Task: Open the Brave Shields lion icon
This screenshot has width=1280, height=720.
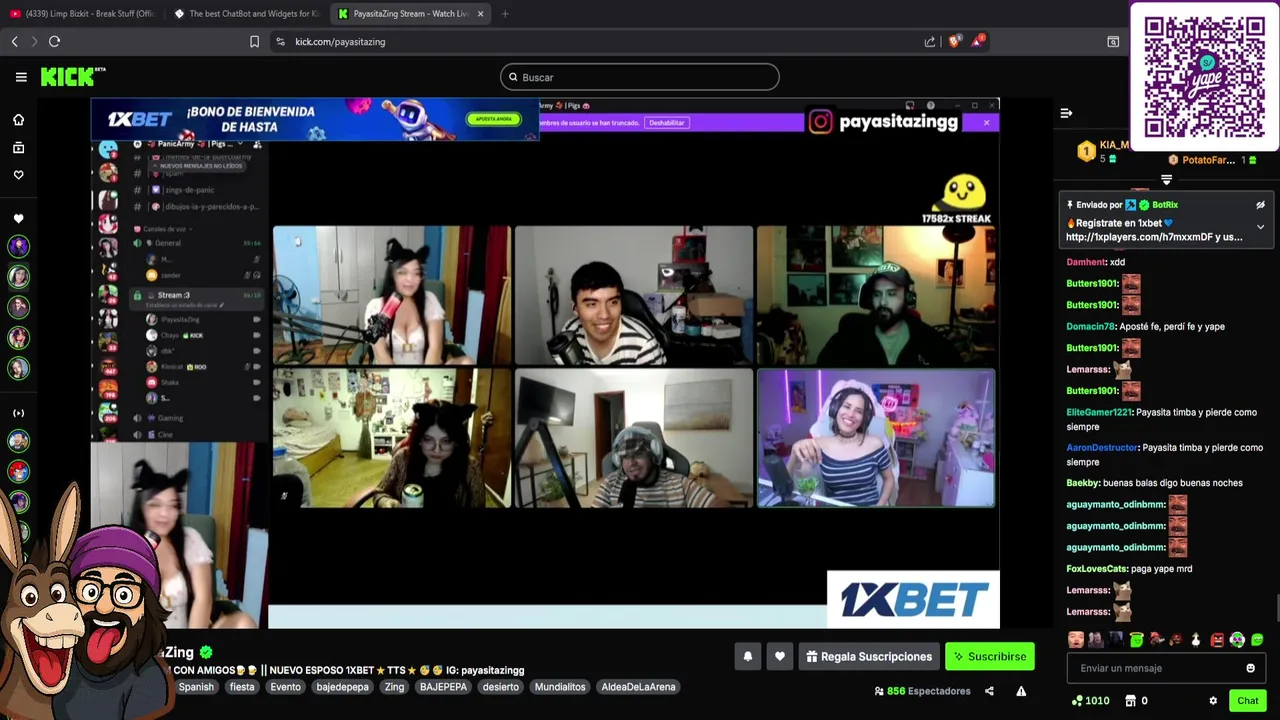Action: point(954,42)
